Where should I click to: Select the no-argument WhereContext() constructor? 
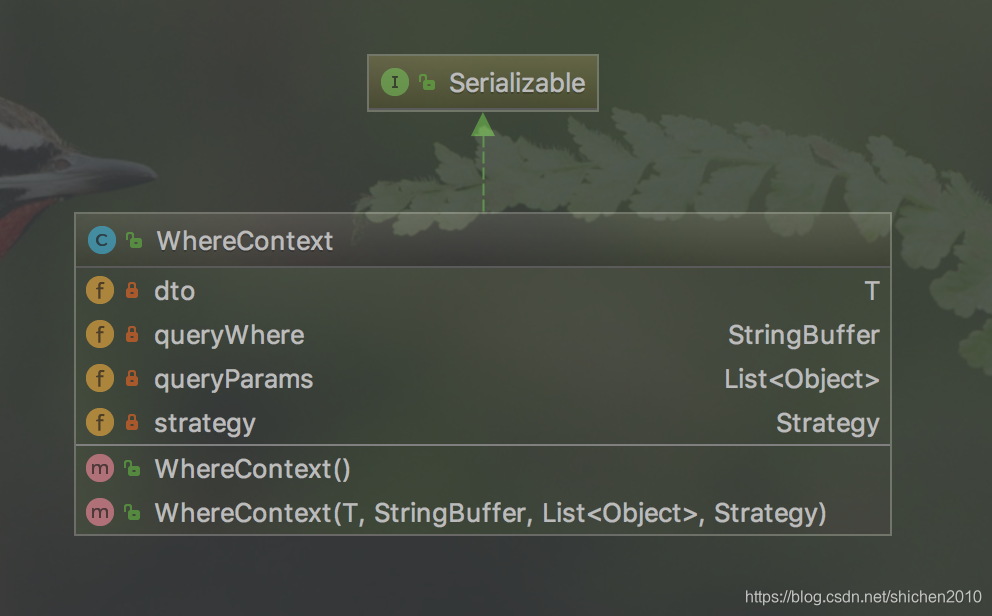coord(252,469)
